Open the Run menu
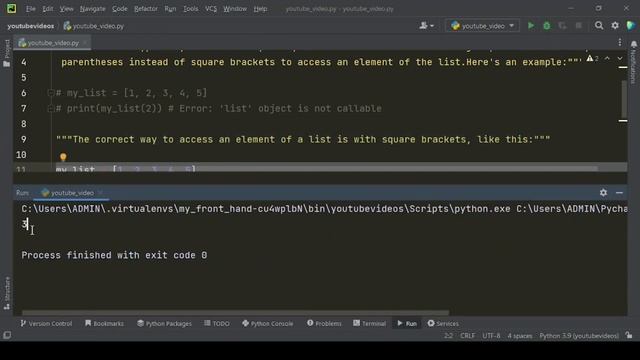Viewport: 640px width, 360px height. tap(170, 9)
